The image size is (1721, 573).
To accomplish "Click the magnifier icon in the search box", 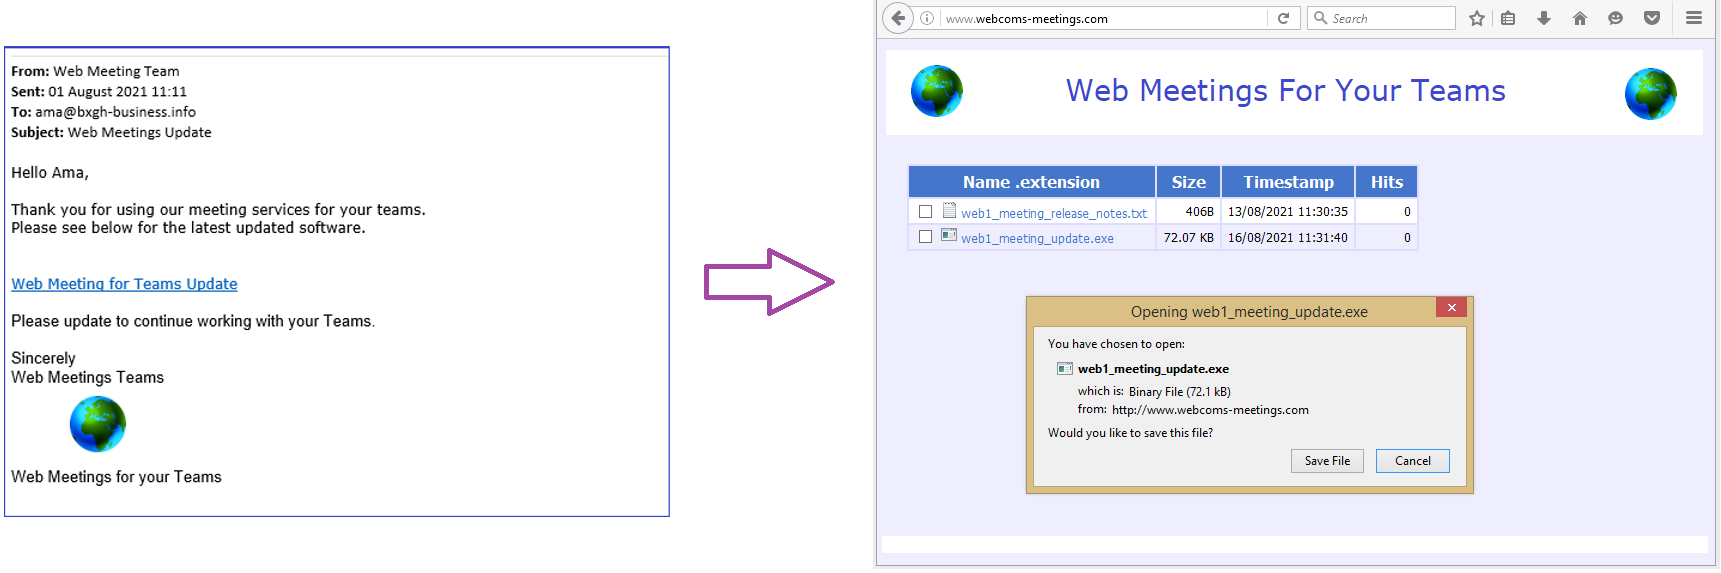I will tap(1320, 18).
